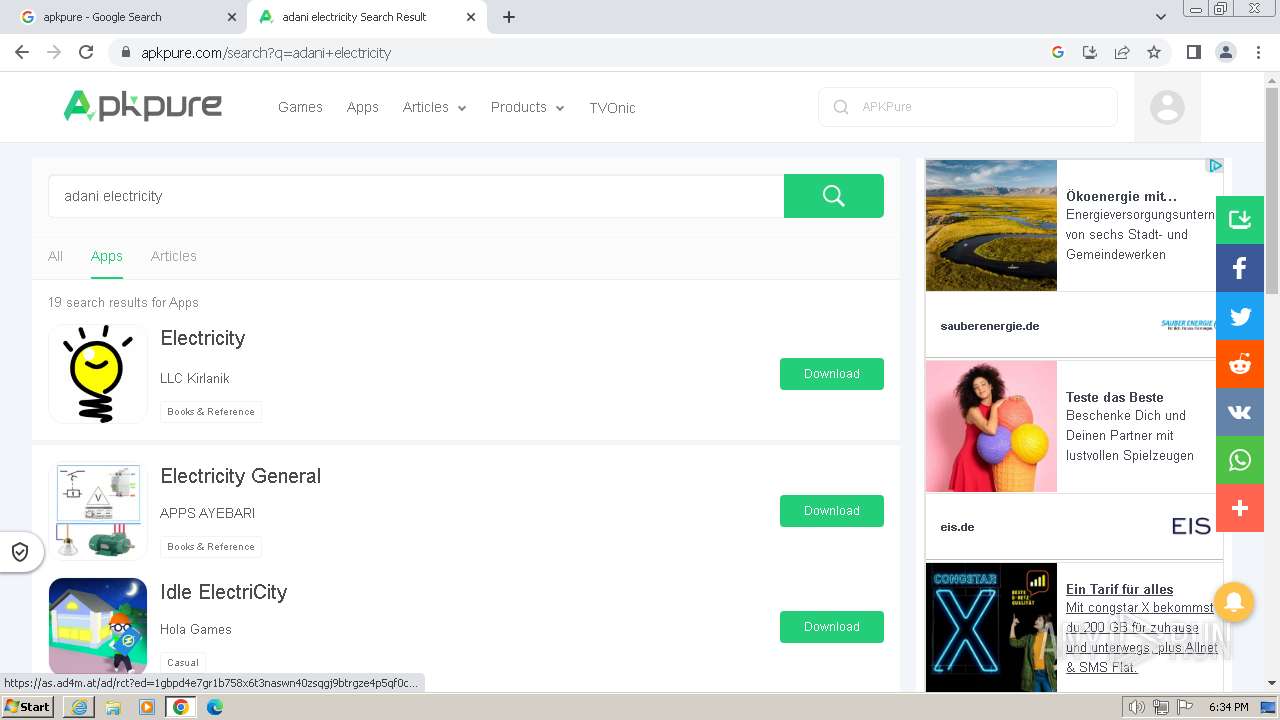Open the Electricity app title link
Screen dimensions: 1280x720
[x=203, y=338]
